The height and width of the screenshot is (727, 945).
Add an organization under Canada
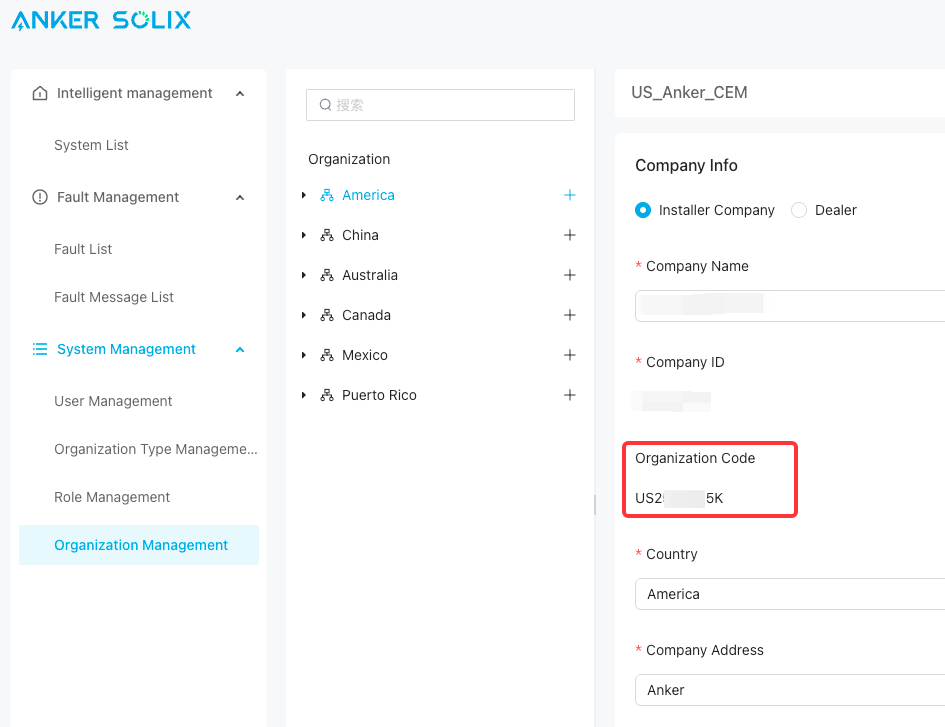[x=570, y=315]
